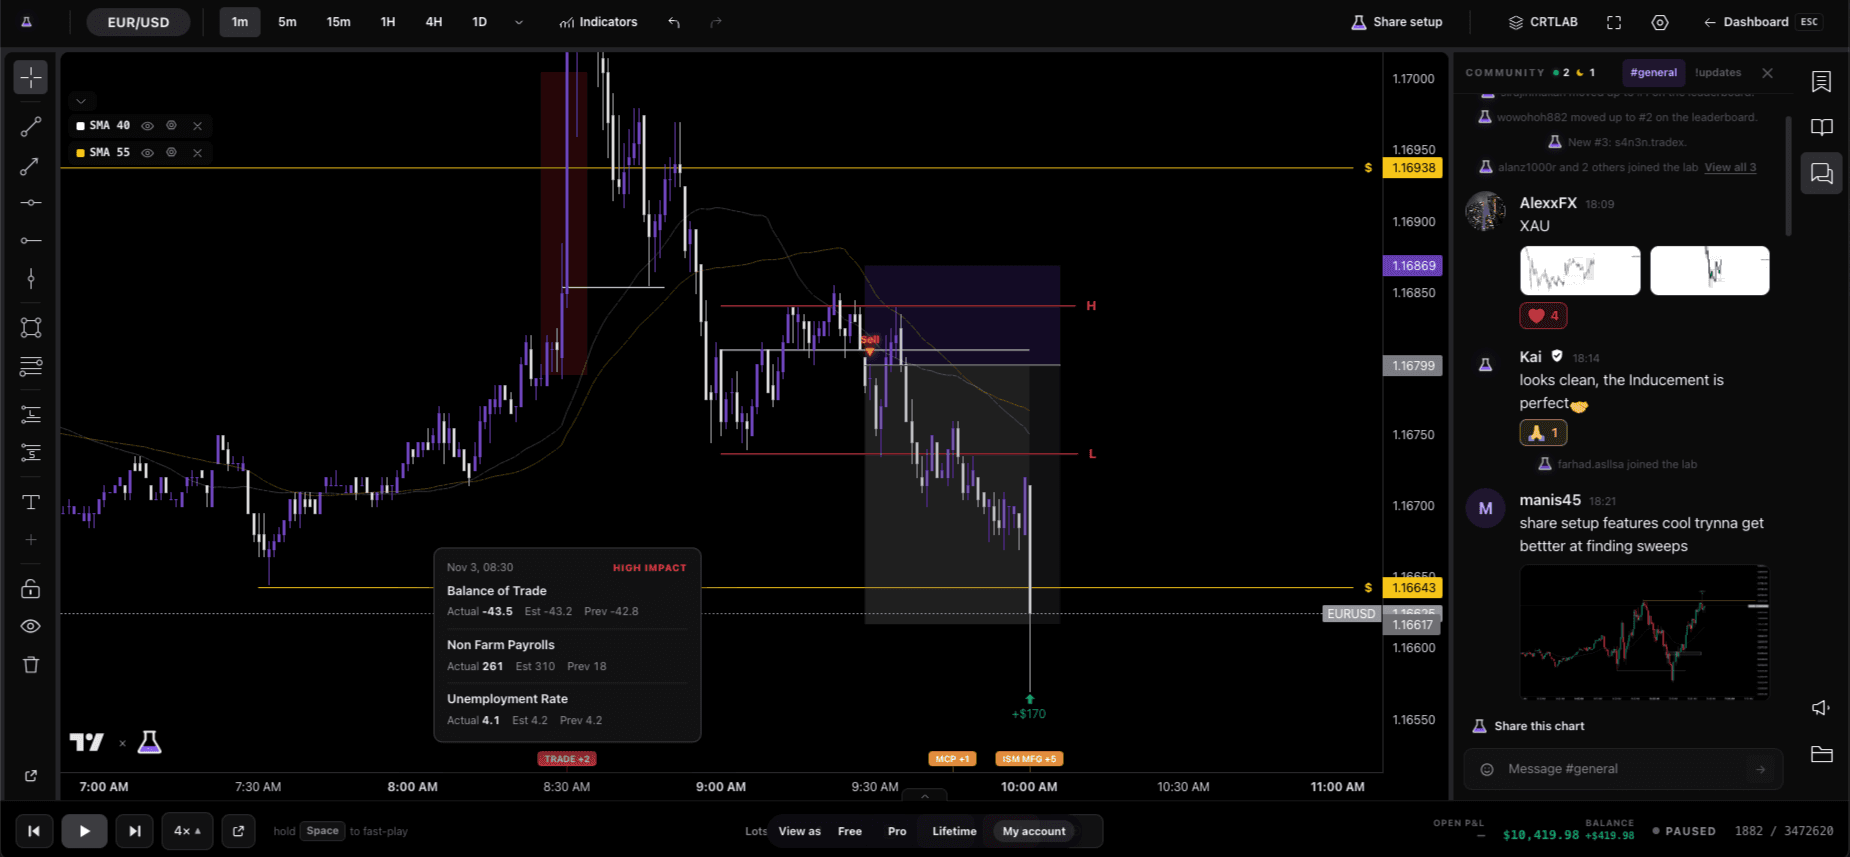Viewport: 1850px width, 857px height.
Task: Switch to the 15m timeframe
Action: 338,22
